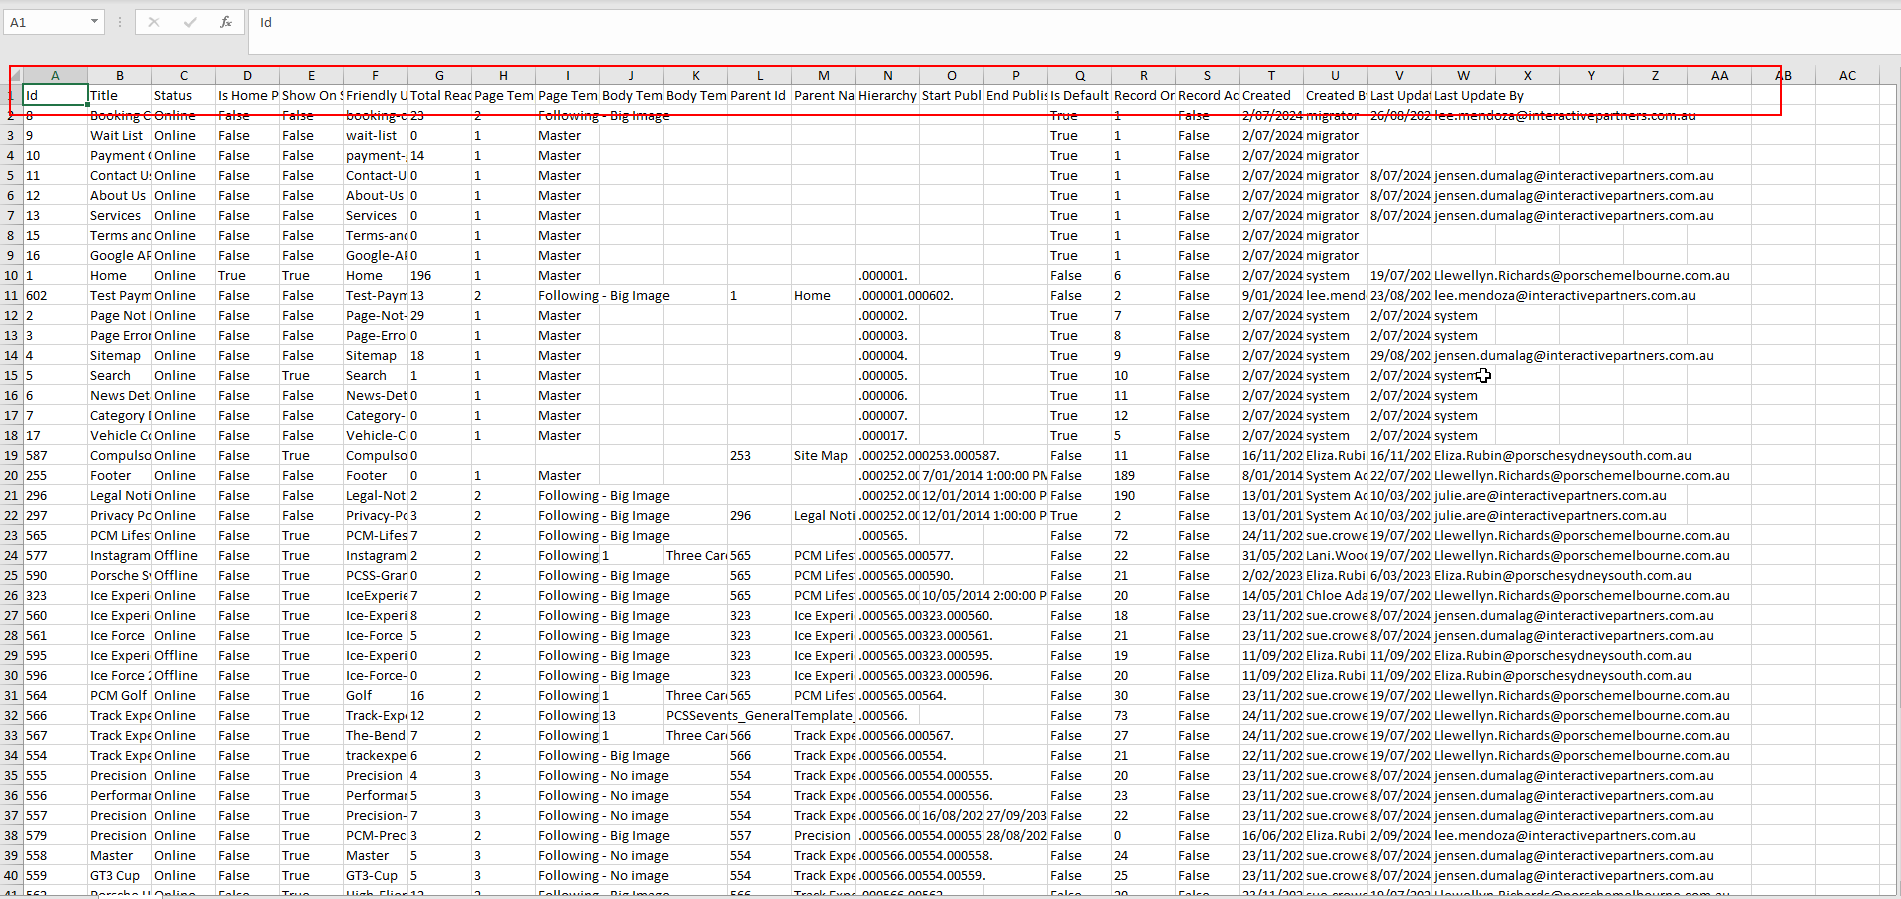Click the Cancel (X) icon in formula bar

(x=154, y=22)
